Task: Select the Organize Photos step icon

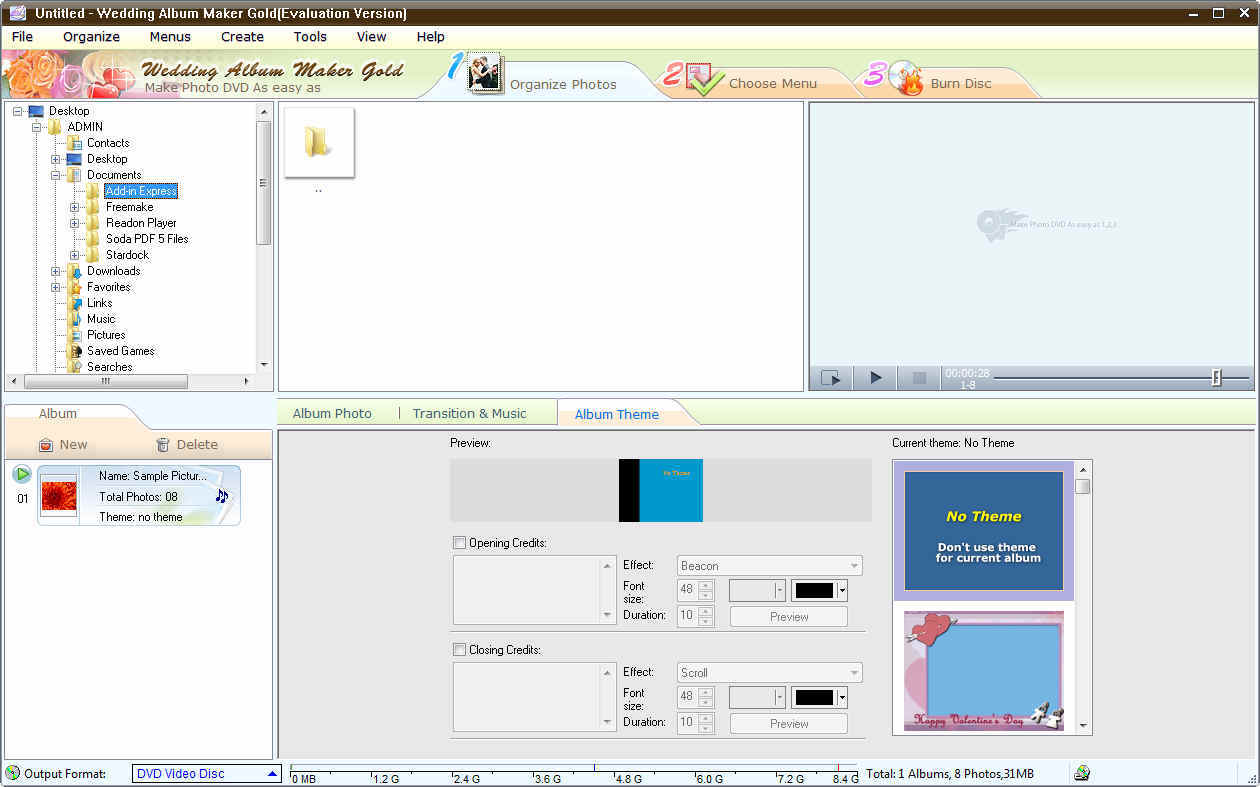Action: [486, 75]
